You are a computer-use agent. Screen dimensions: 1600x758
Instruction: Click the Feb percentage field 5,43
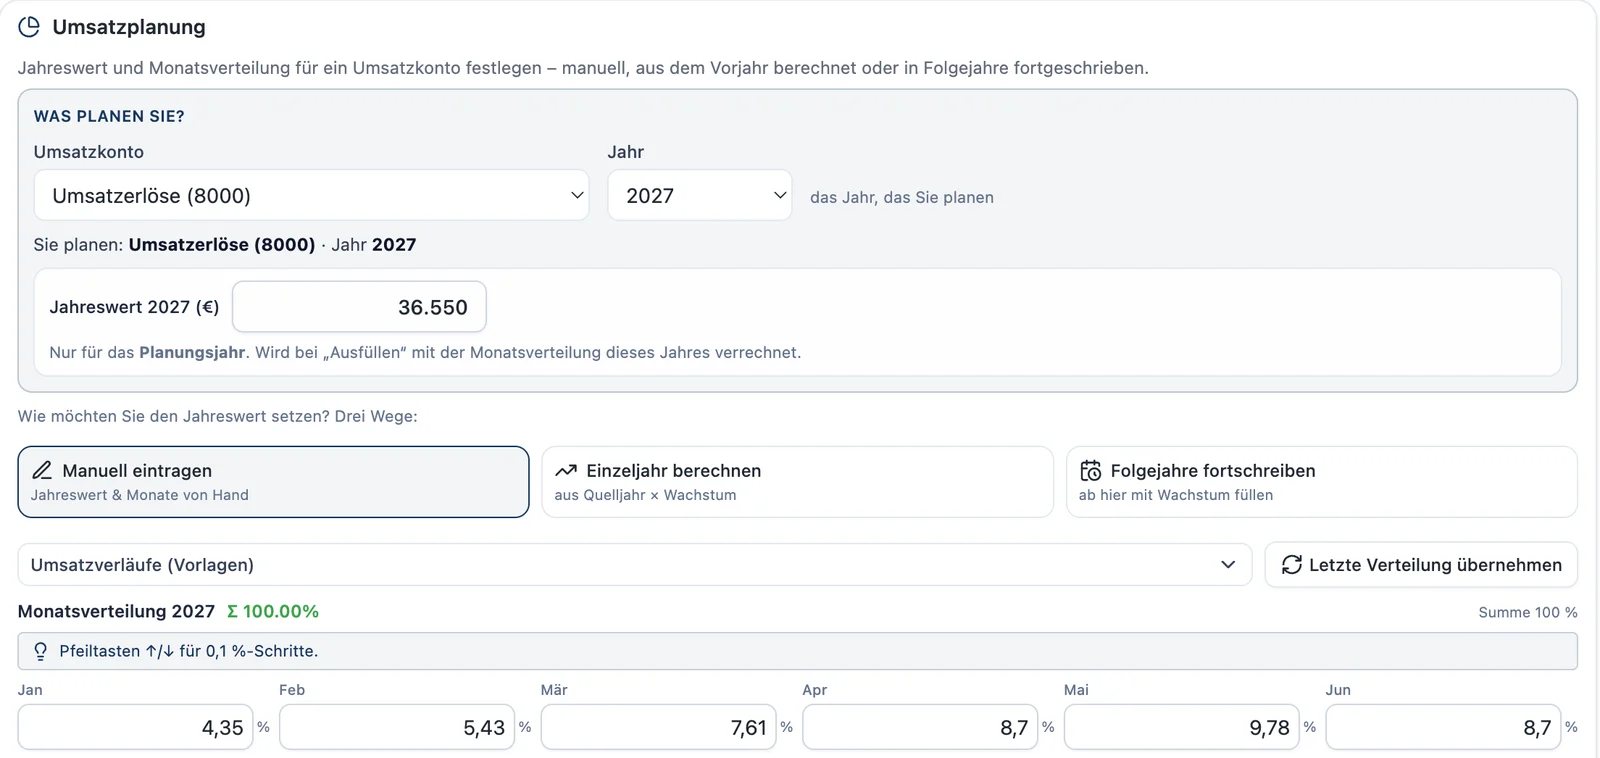397,727
